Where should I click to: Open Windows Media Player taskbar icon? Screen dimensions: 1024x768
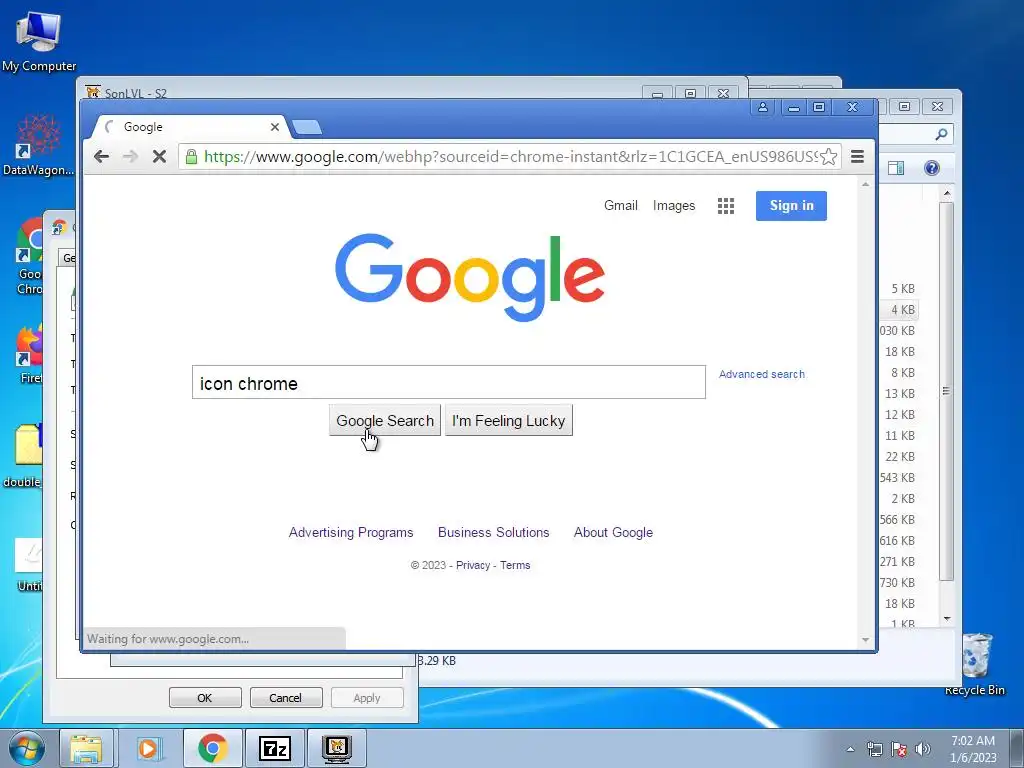[x=148, y=748]
